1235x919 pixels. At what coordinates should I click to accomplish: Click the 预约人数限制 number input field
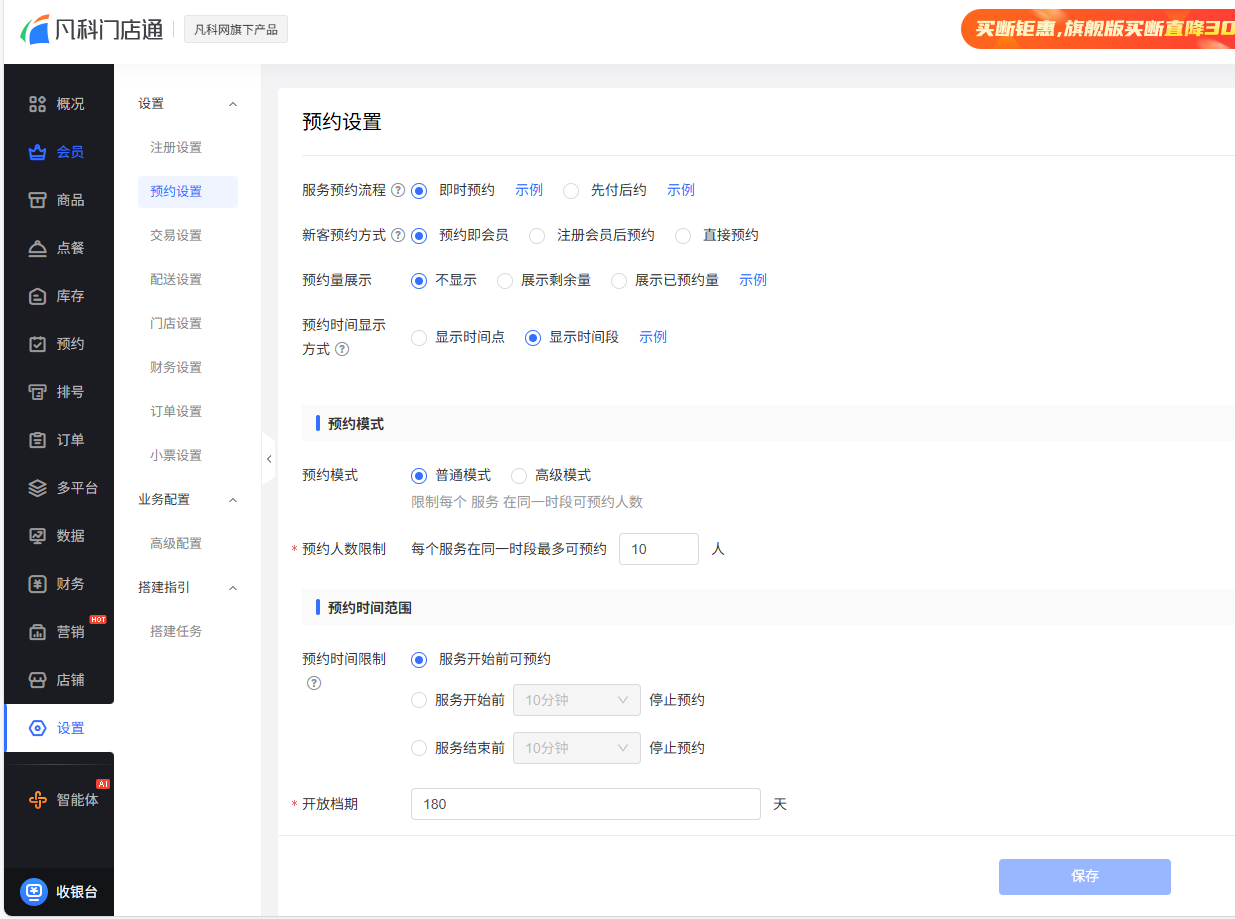coord(658,549)
